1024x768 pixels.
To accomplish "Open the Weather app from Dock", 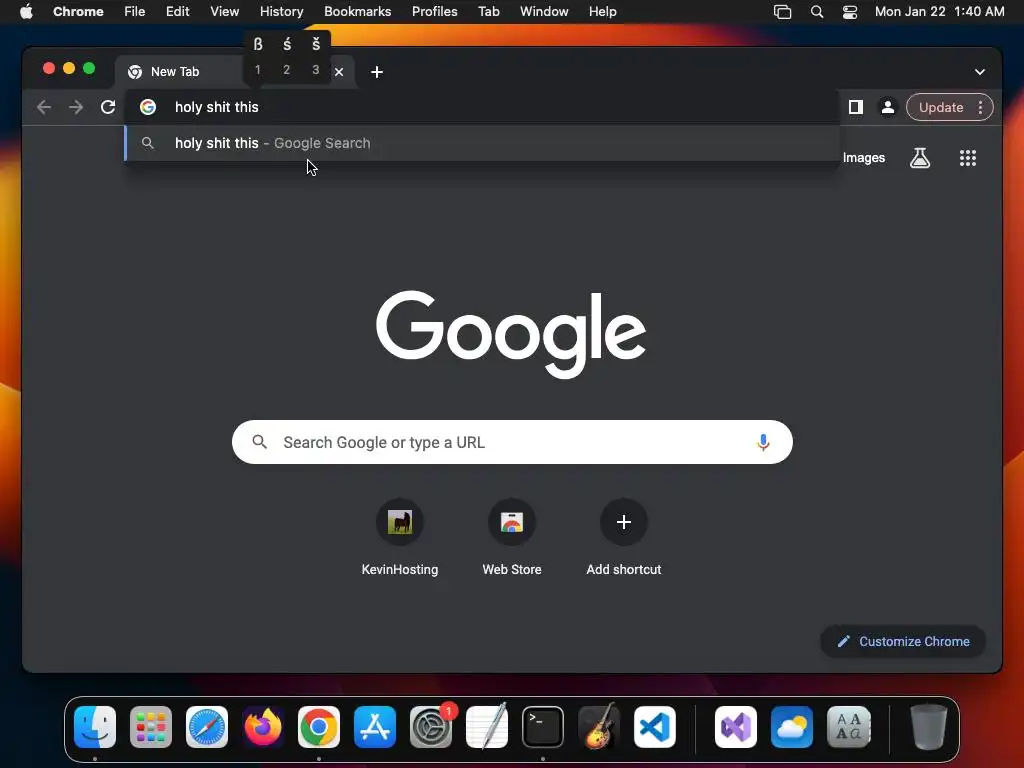I will coord(792,727).
